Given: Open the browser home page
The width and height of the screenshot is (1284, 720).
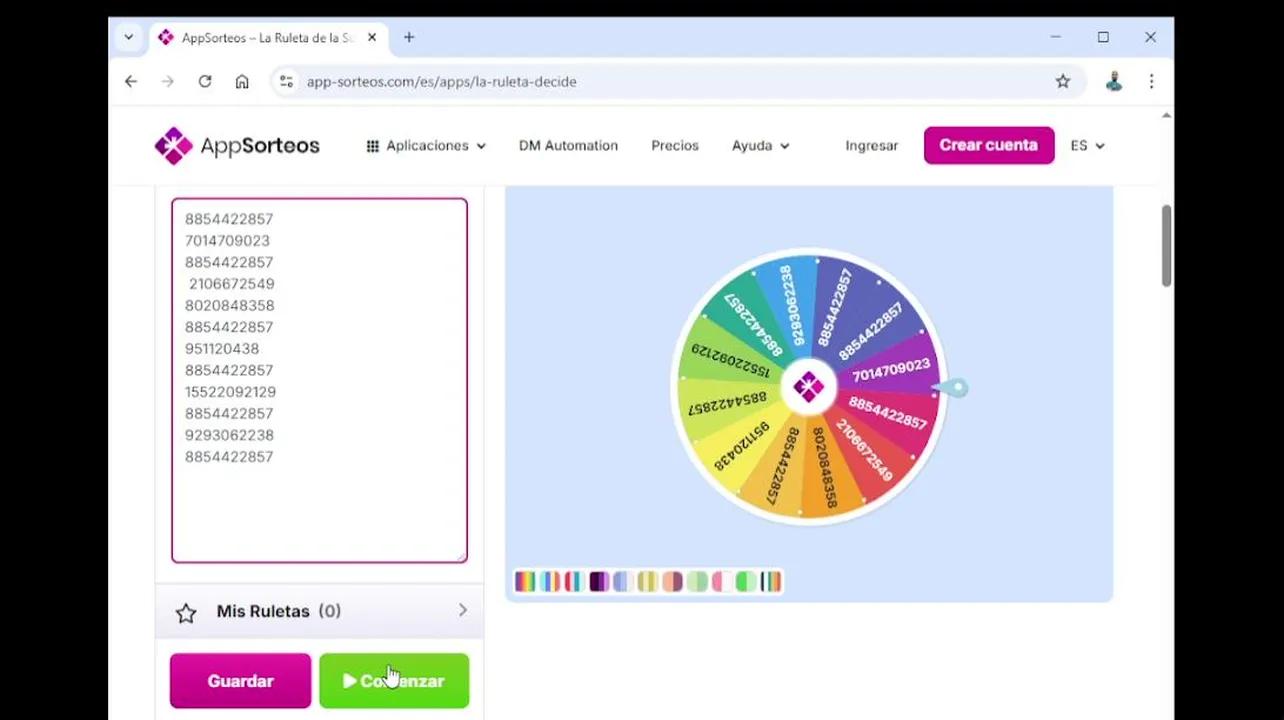Looking at the screenshot, I should [x=242, y=82].
